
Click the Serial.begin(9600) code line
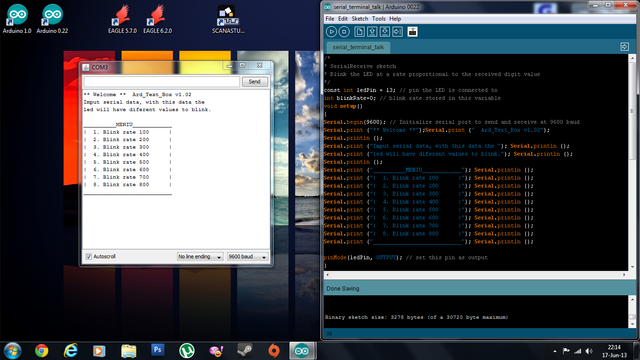coord(451,122)
